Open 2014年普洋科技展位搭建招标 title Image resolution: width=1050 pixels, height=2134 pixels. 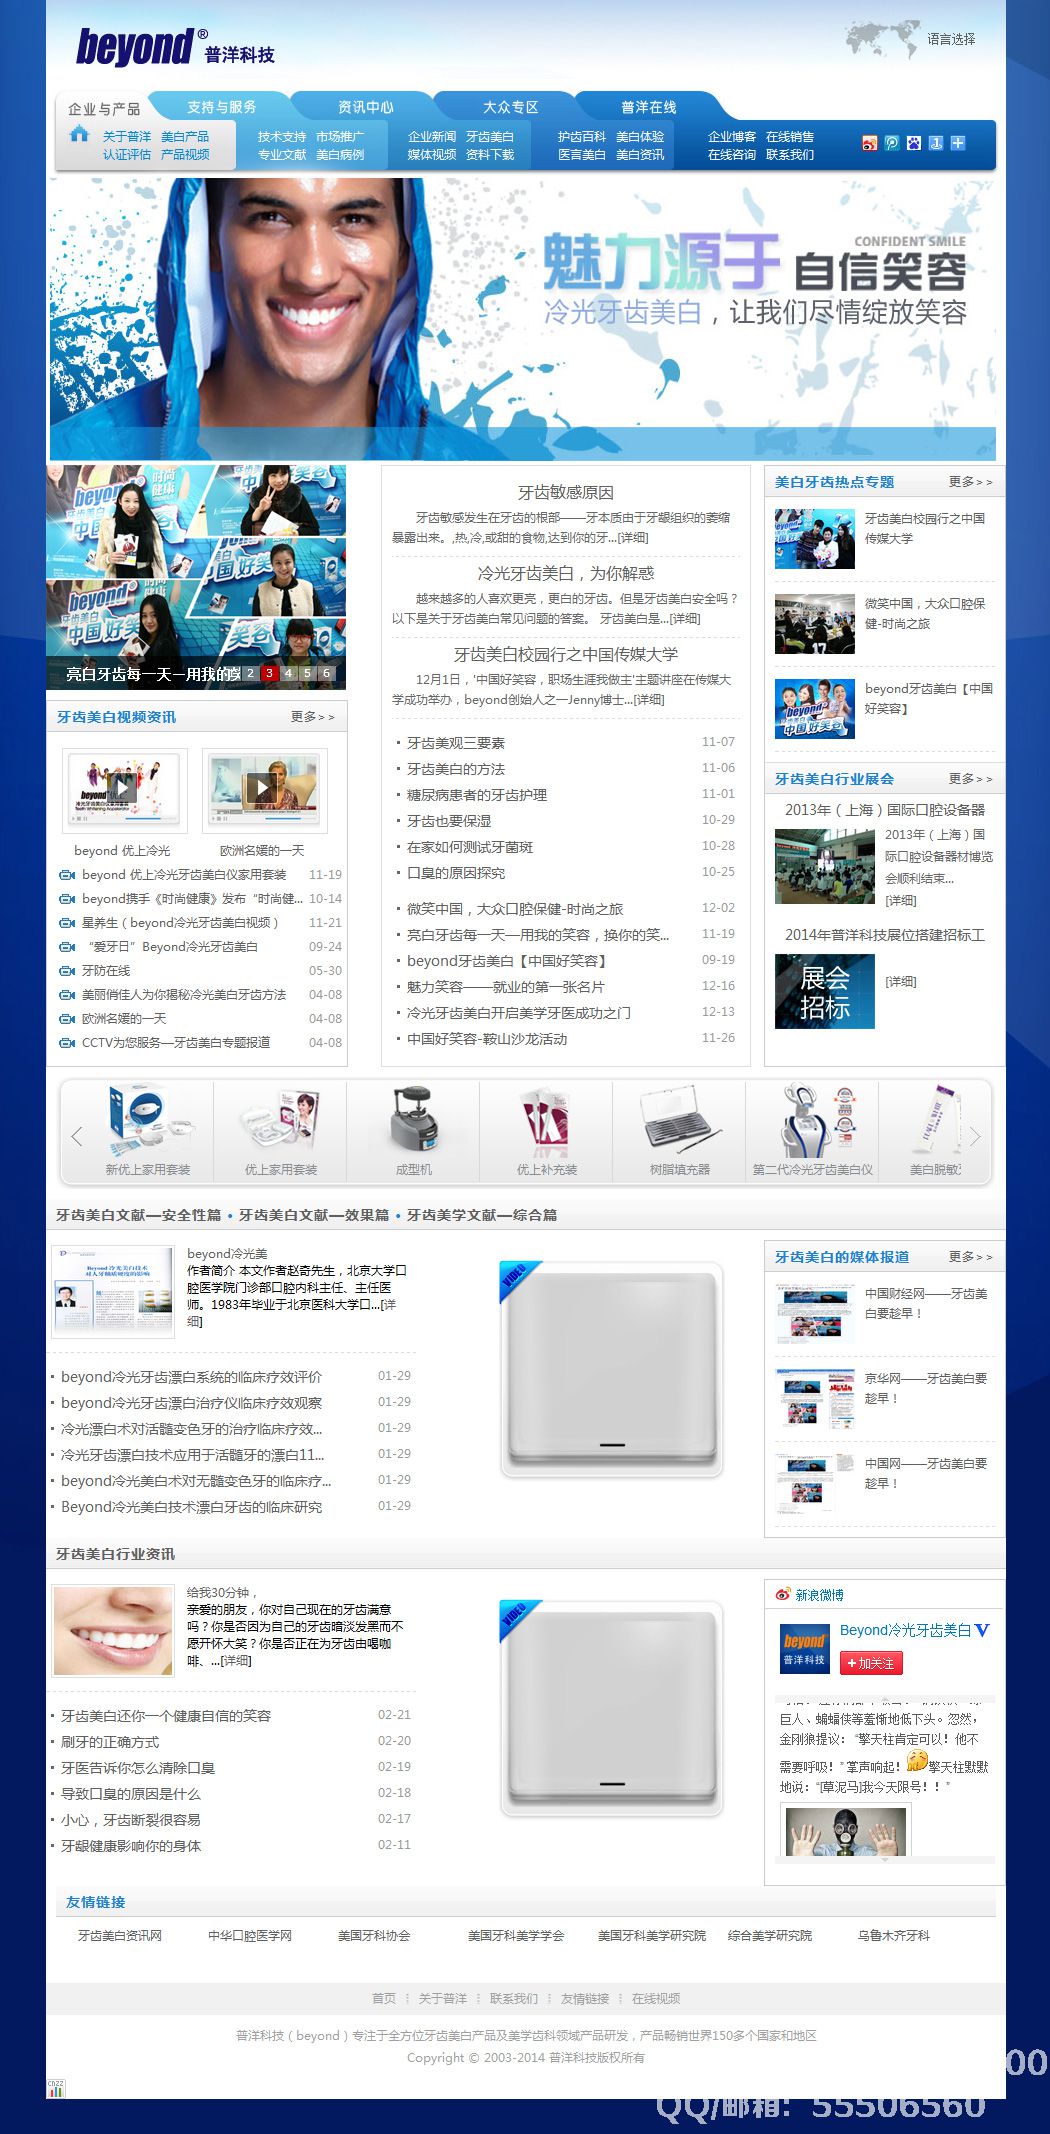[885, 935]
